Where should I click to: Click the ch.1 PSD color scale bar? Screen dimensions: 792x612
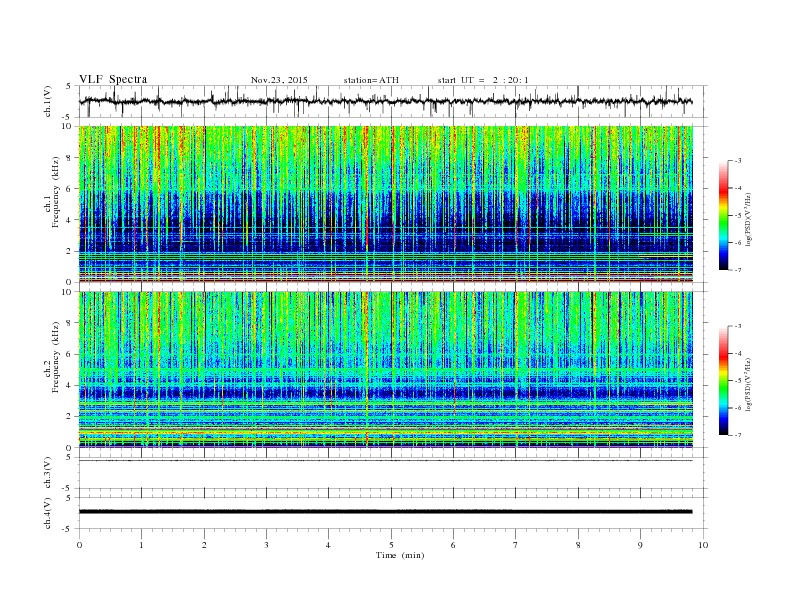723,215
